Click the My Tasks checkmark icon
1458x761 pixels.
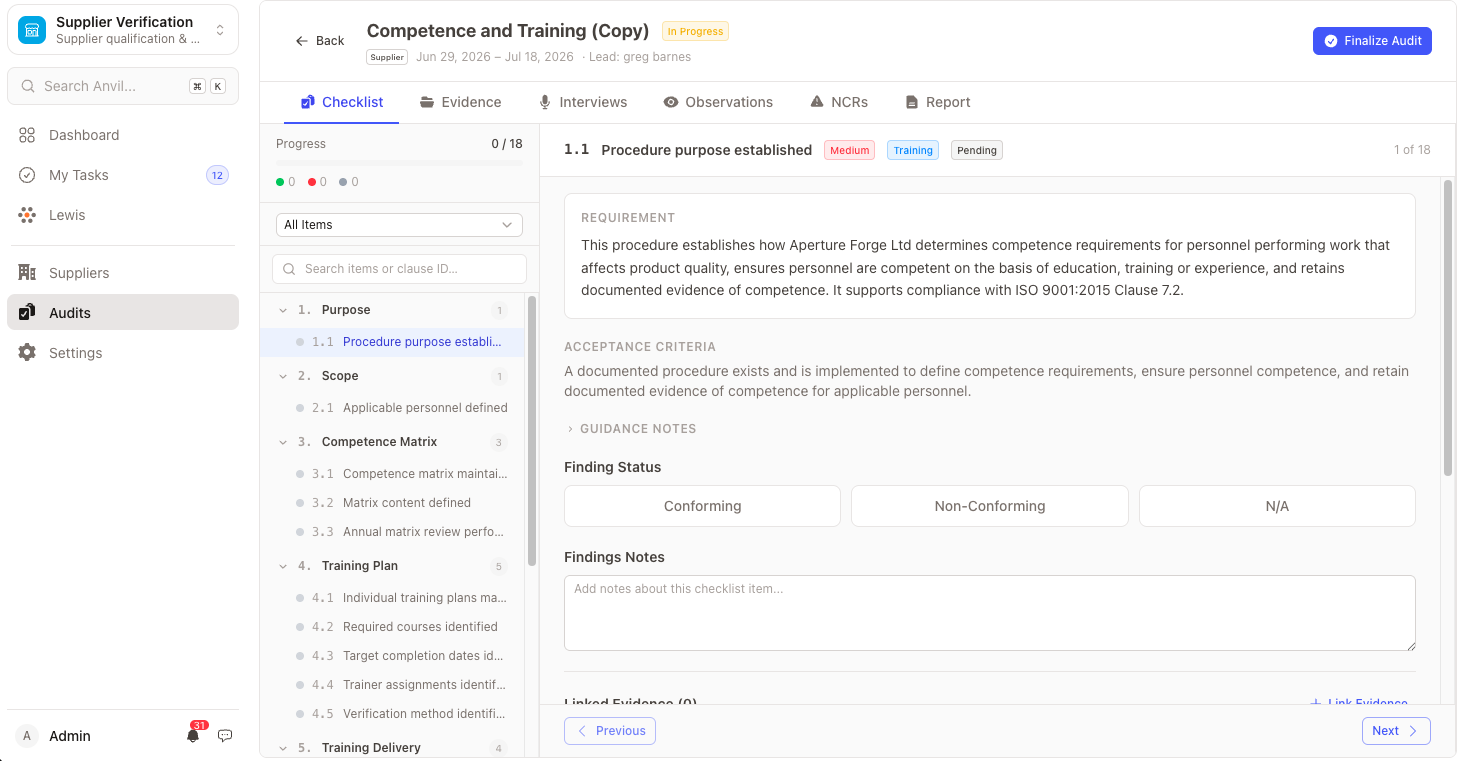click(27, 175)
